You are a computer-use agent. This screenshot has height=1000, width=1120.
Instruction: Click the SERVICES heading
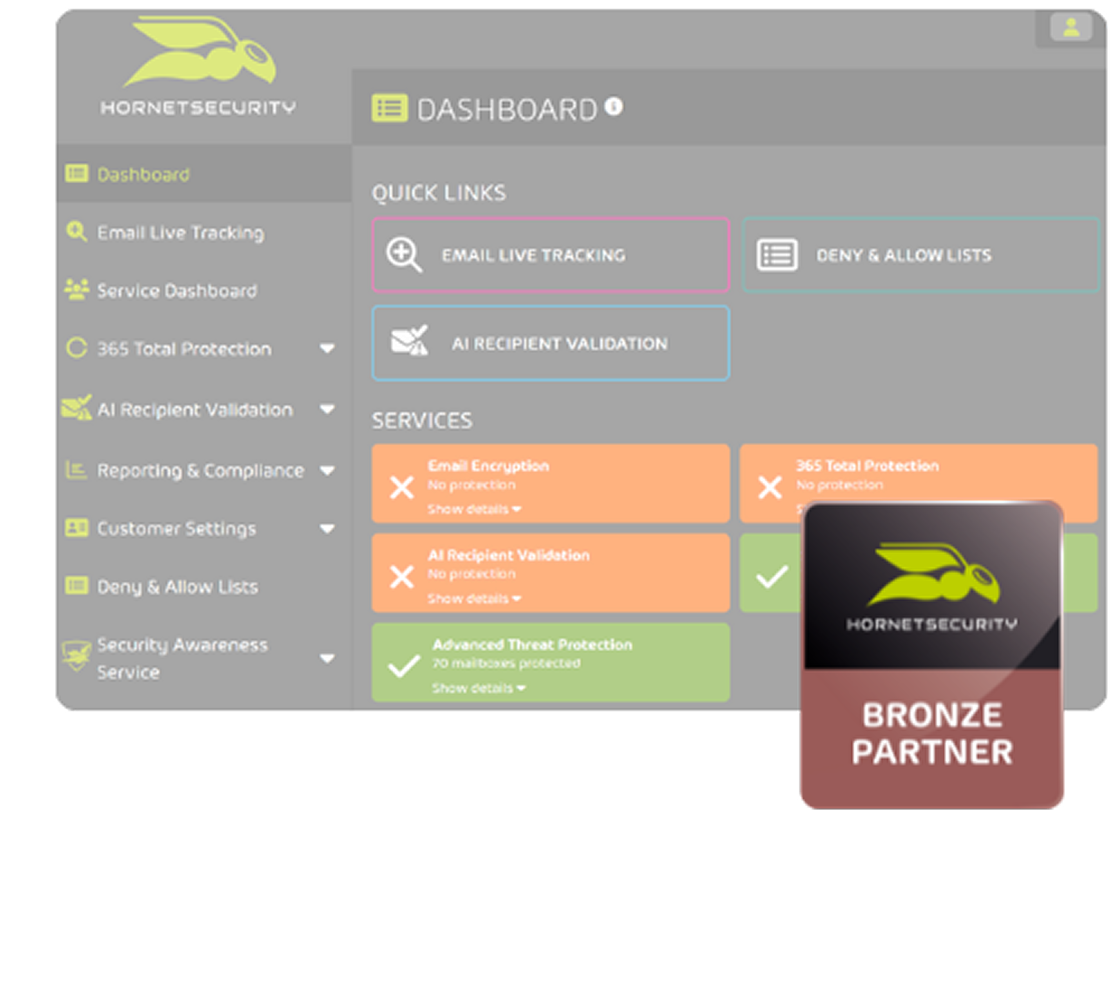tap(421, 421)
